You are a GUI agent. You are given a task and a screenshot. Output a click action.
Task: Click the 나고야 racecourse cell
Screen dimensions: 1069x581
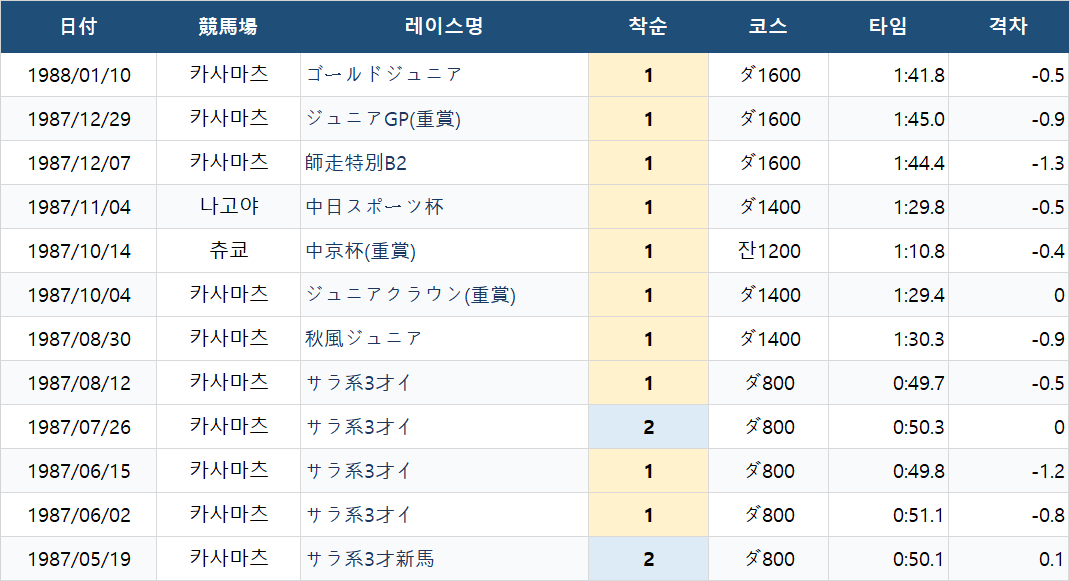[228, 207]
